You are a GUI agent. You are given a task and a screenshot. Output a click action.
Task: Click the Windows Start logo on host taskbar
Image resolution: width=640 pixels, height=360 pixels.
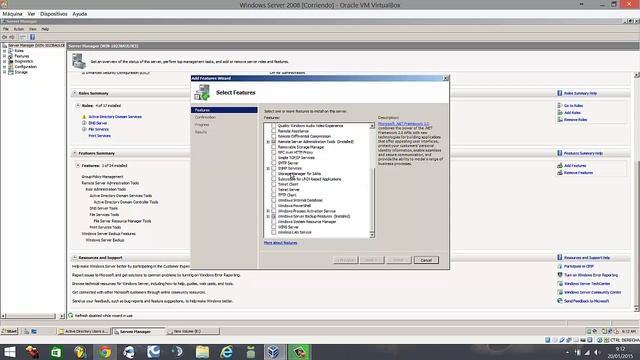10,352
